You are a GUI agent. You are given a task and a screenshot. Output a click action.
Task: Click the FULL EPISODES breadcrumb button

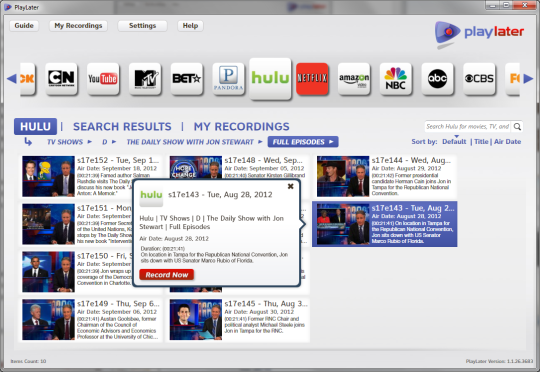click(x=303, y=142)
